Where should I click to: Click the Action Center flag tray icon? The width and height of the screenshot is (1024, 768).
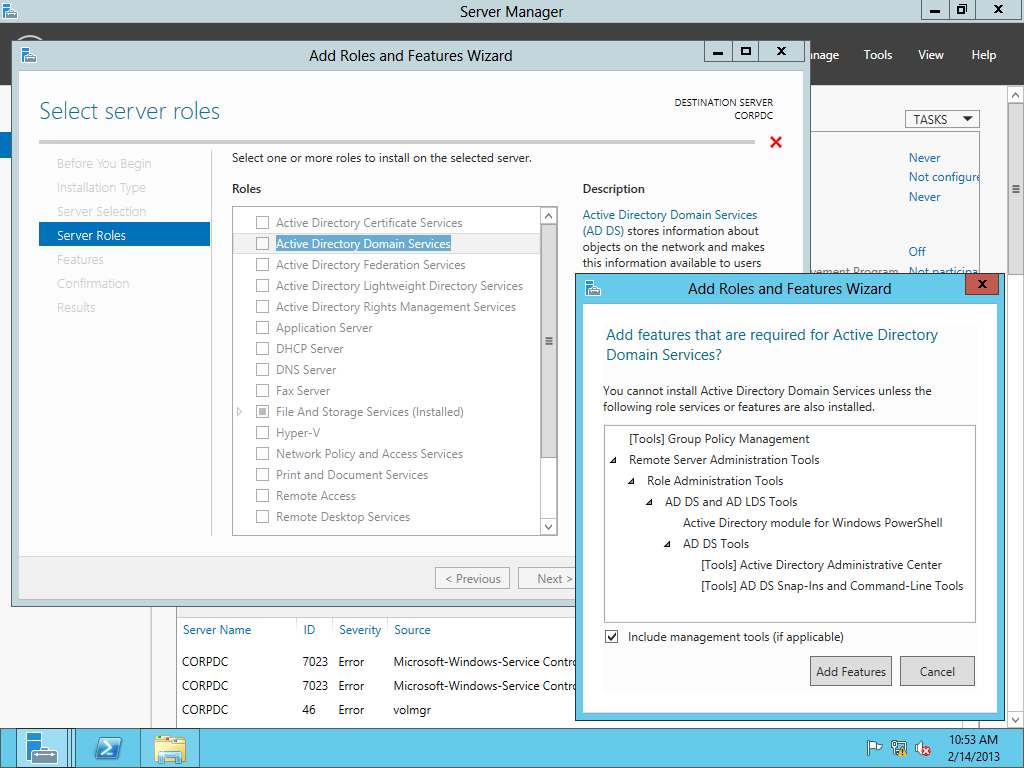[874, 748]
